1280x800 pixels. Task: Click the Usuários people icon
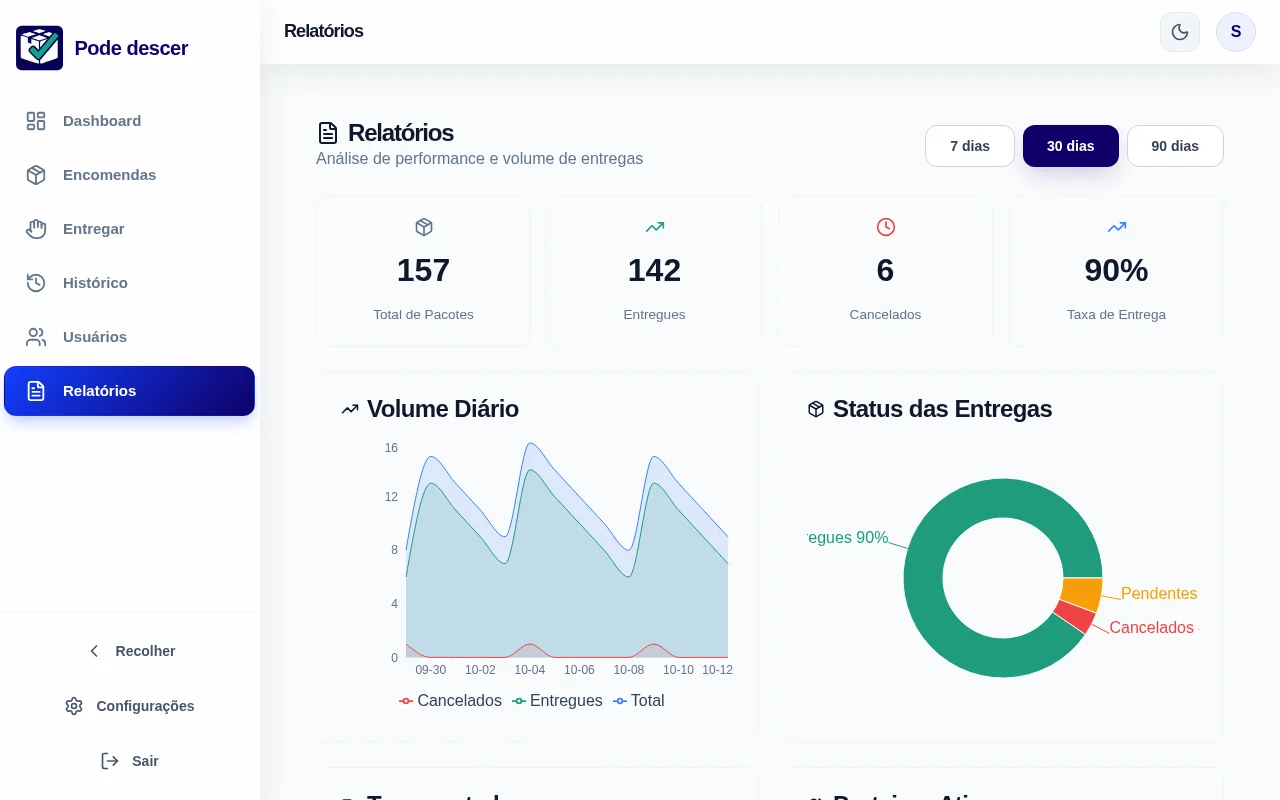[x=36, y=337]
